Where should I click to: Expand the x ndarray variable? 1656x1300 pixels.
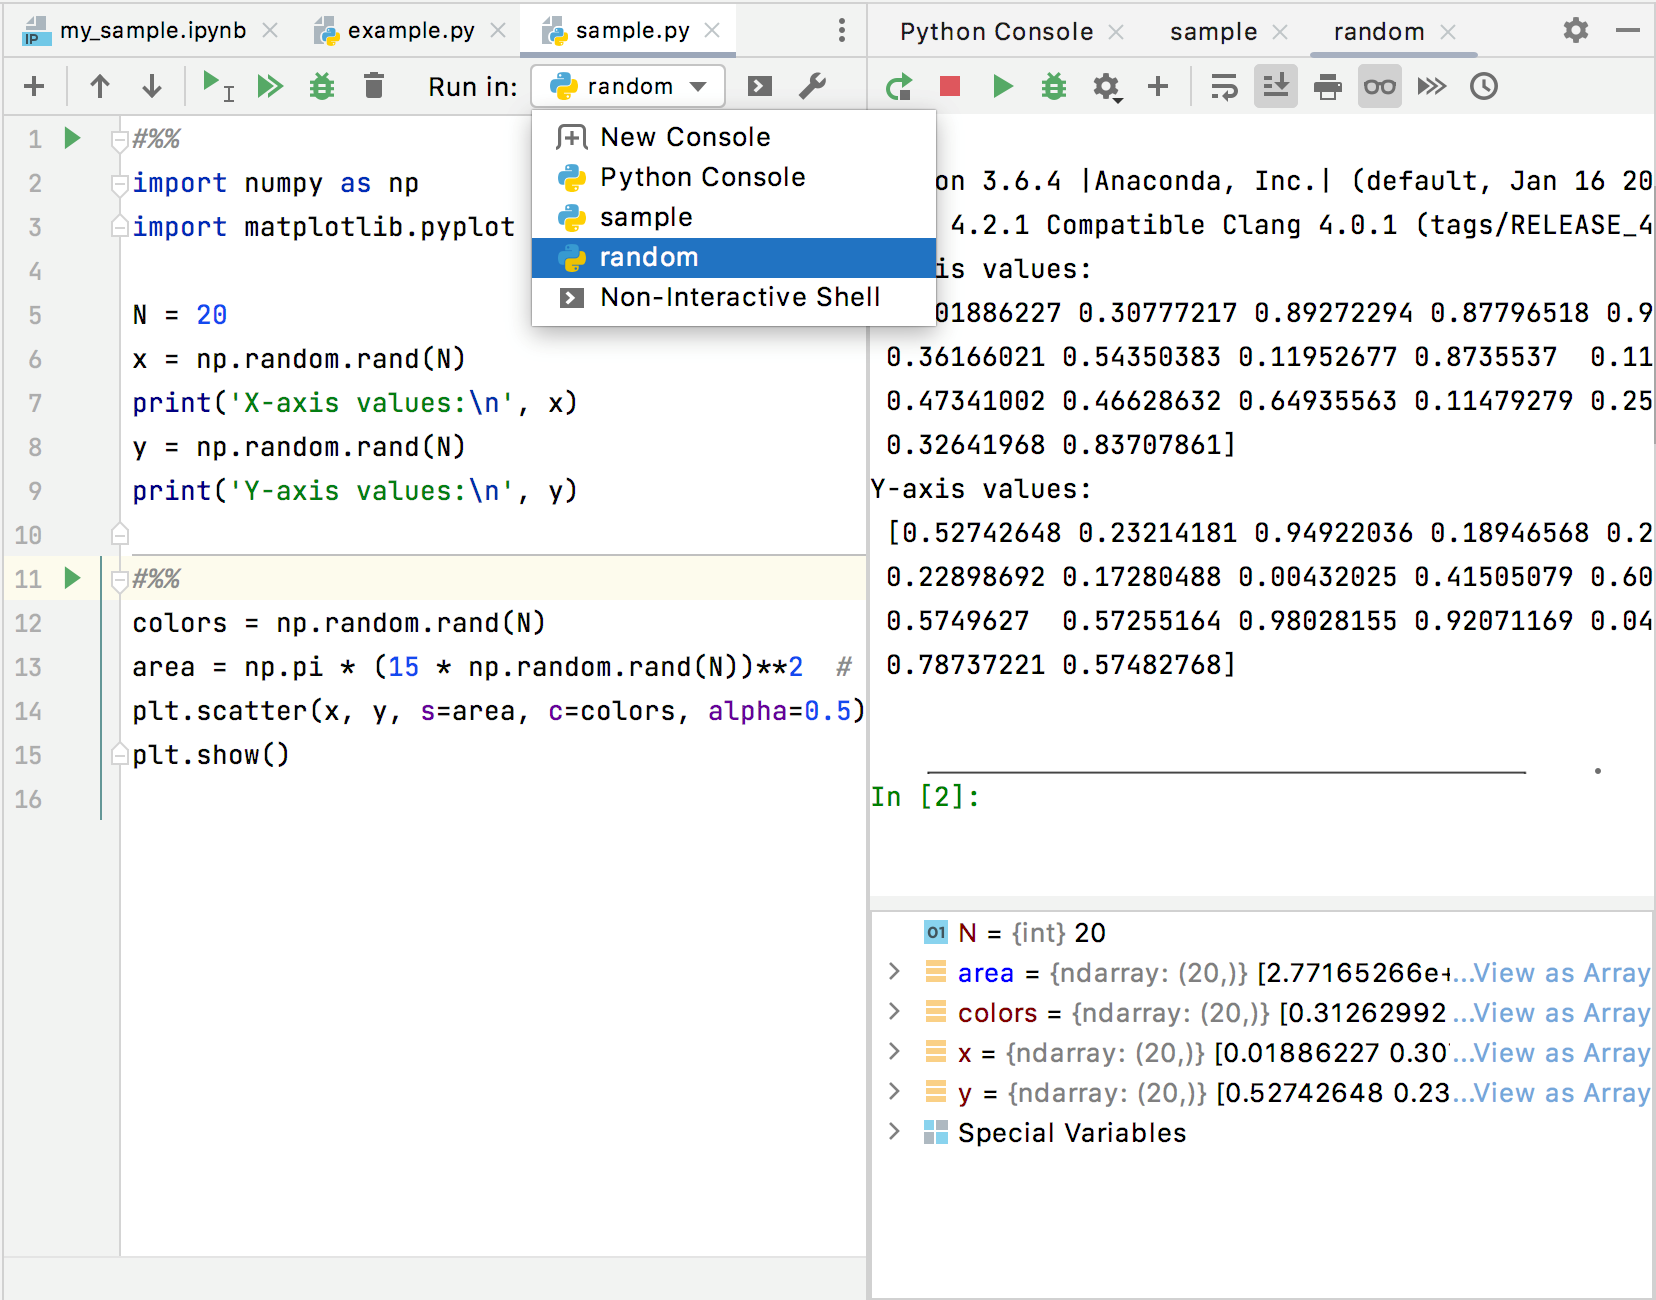pyautogui.click(x=894, y=1052)
